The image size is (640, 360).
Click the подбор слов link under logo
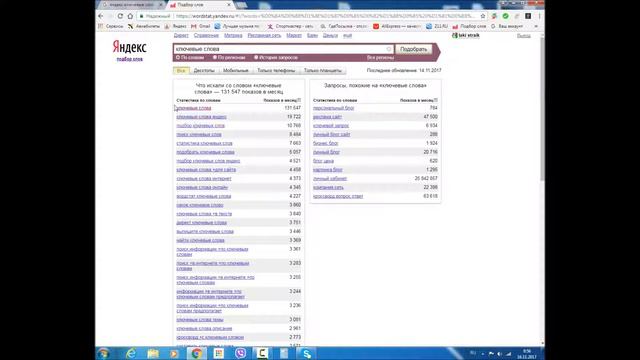(x=130, y=59)
